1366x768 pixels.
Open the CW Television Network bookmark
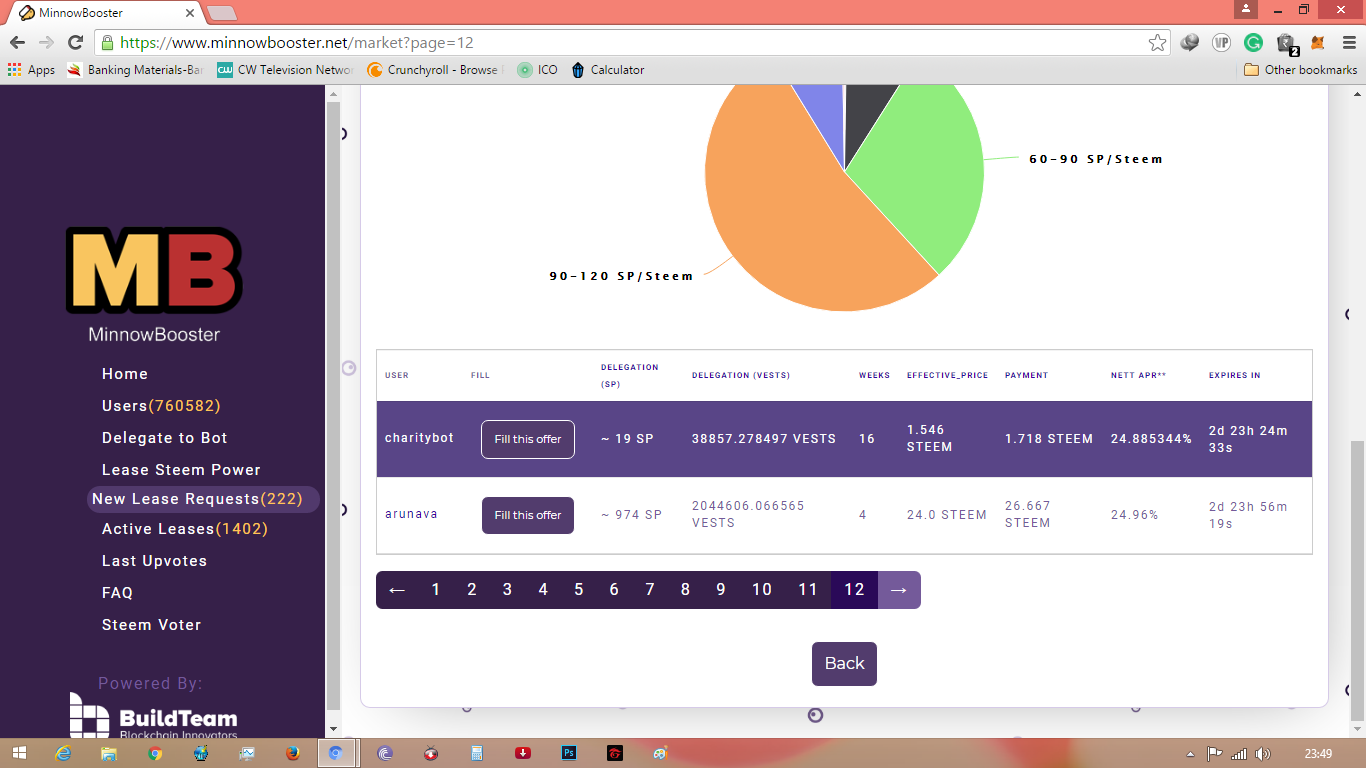(x=286, y=70)
